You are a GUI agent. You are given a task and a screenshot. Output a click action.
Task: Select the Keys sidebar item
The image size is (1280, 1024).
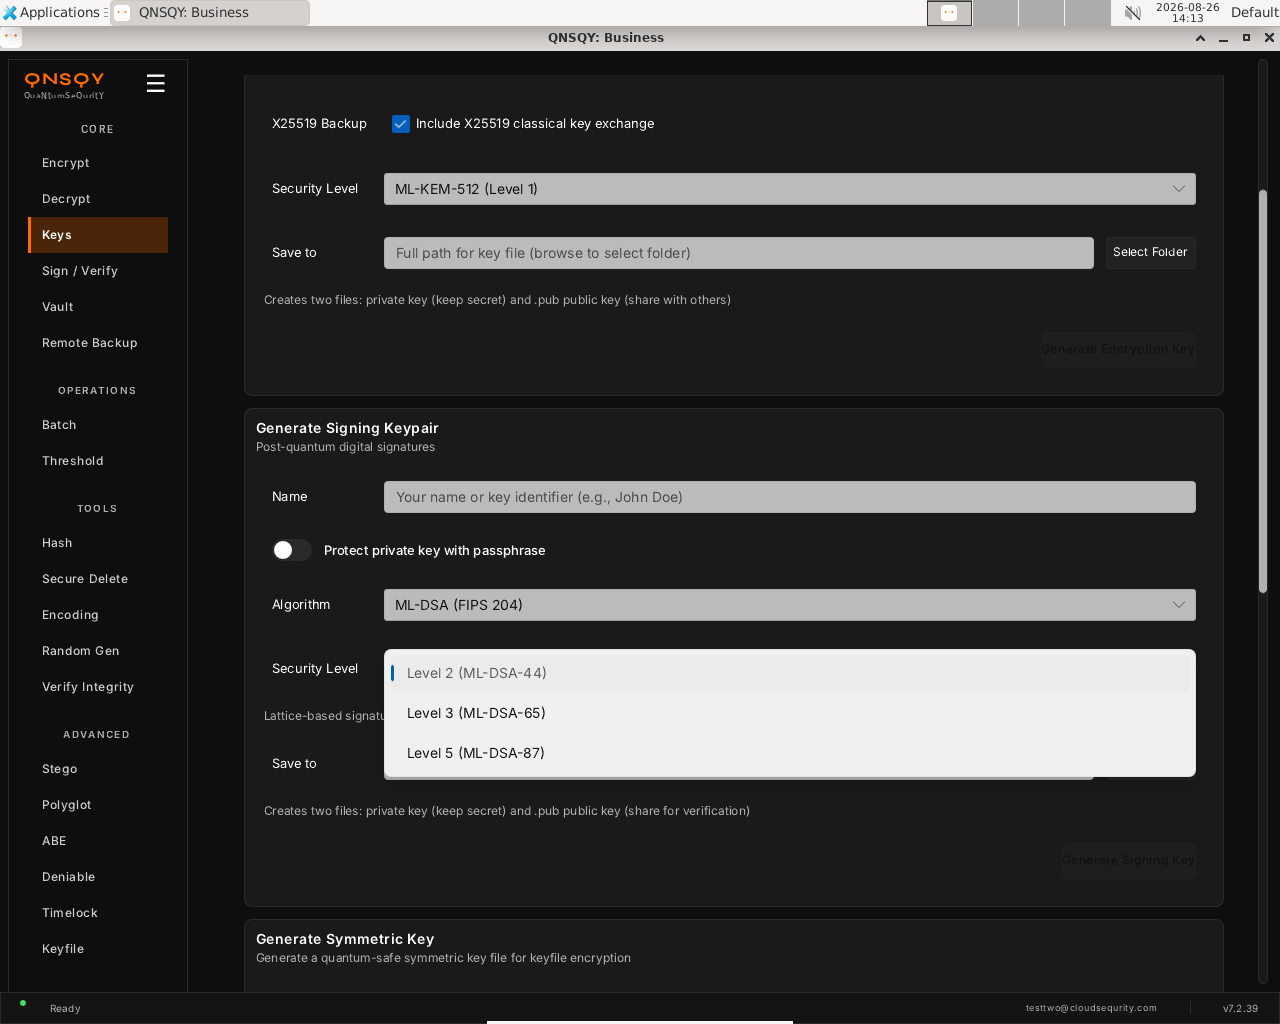pos(98,235)
